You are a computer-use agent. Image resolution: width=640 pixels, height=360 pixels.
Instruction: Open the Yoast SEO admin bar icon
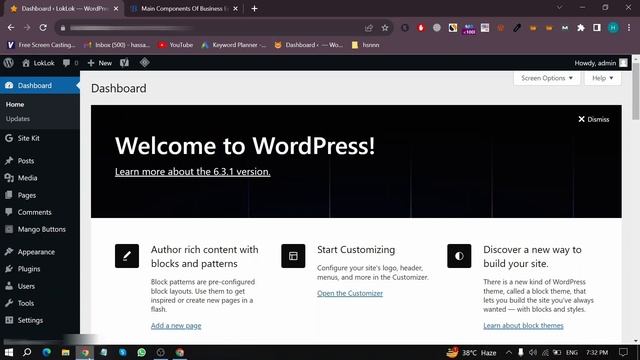124,63
